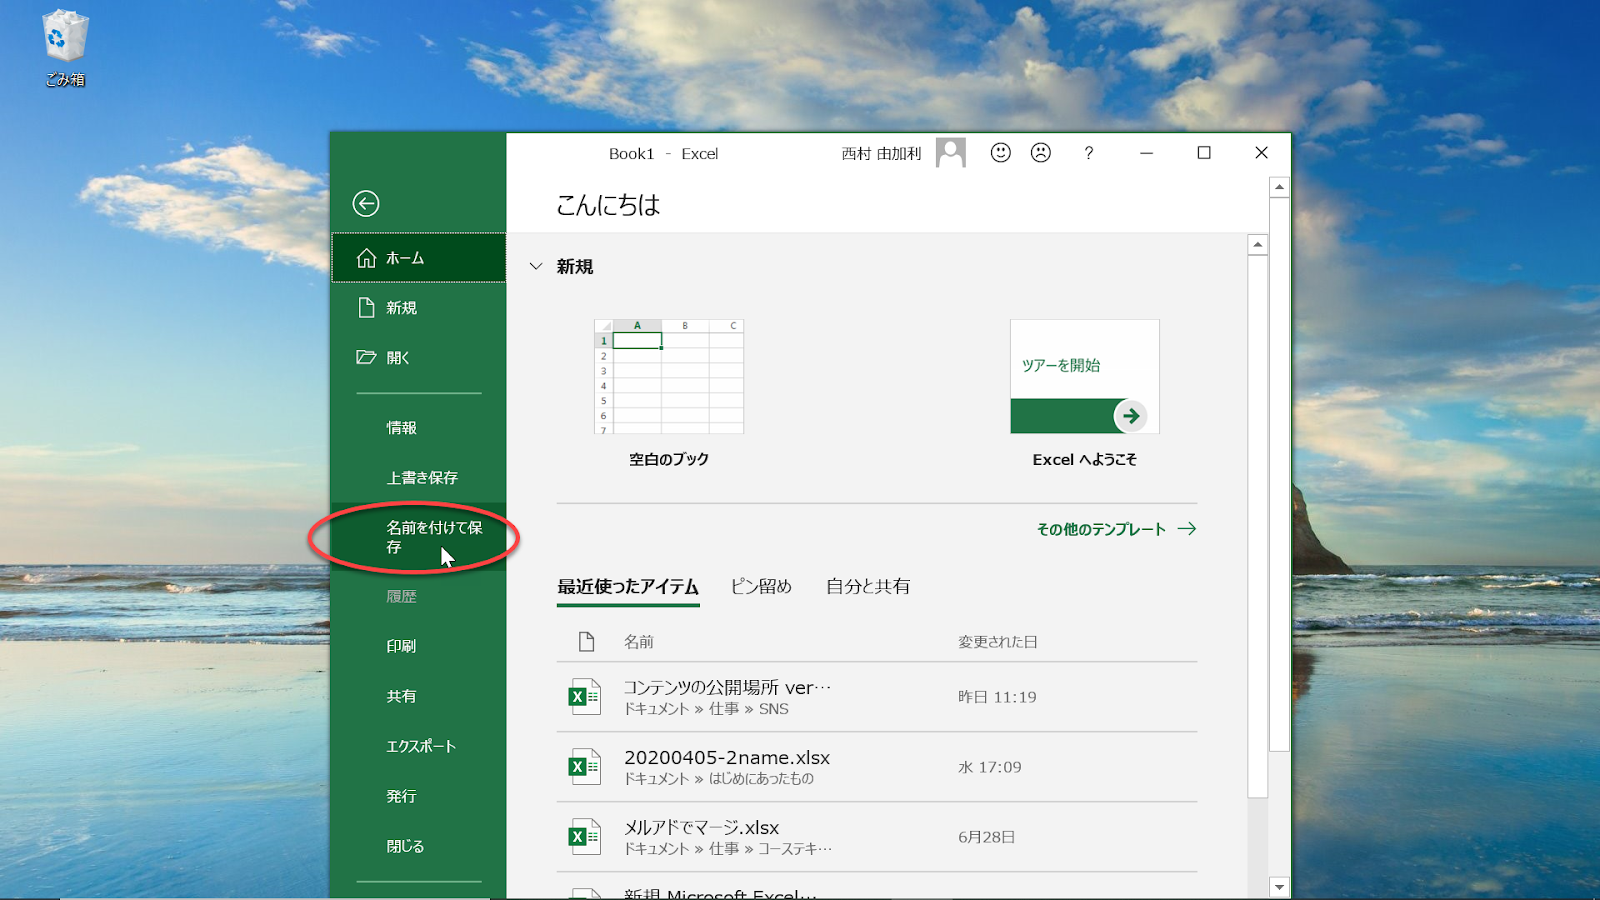1600x900 pixels.
Task: Click 上書き保存 to save
Action: (419, 478)
